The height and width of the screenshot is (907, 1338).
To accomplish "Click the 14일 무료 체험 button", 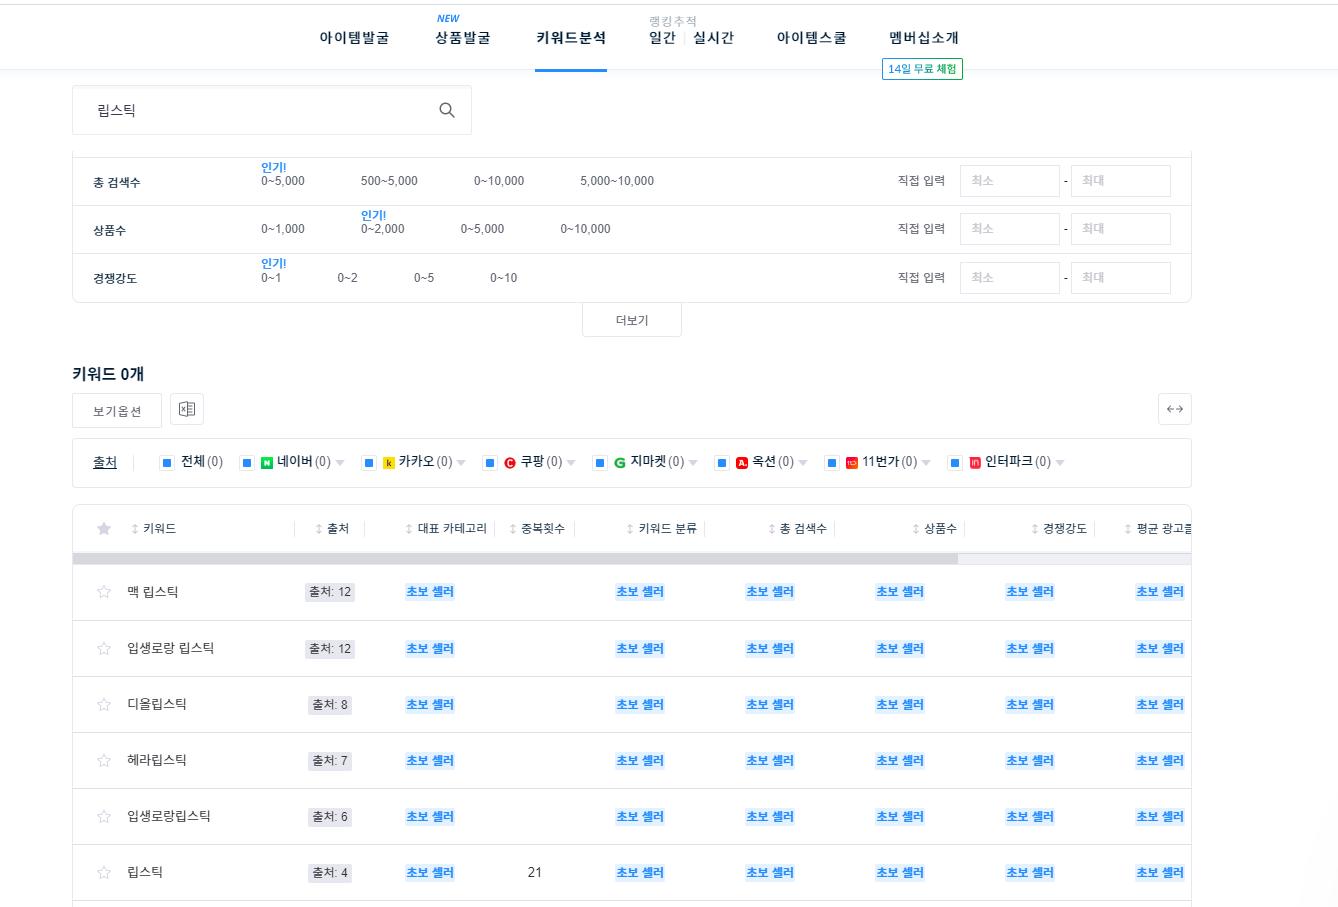I will [x=921, y=69].
